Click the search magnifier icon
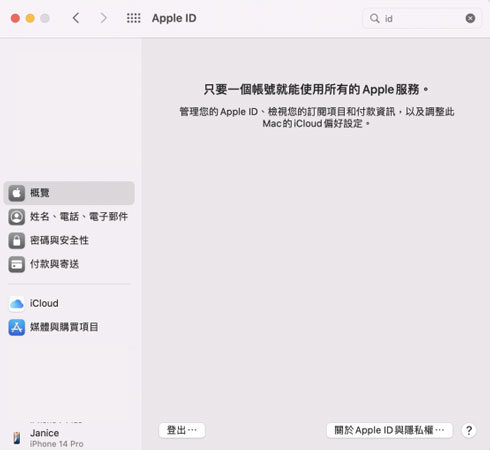490x450 pixels. click(x=375, y=18)
